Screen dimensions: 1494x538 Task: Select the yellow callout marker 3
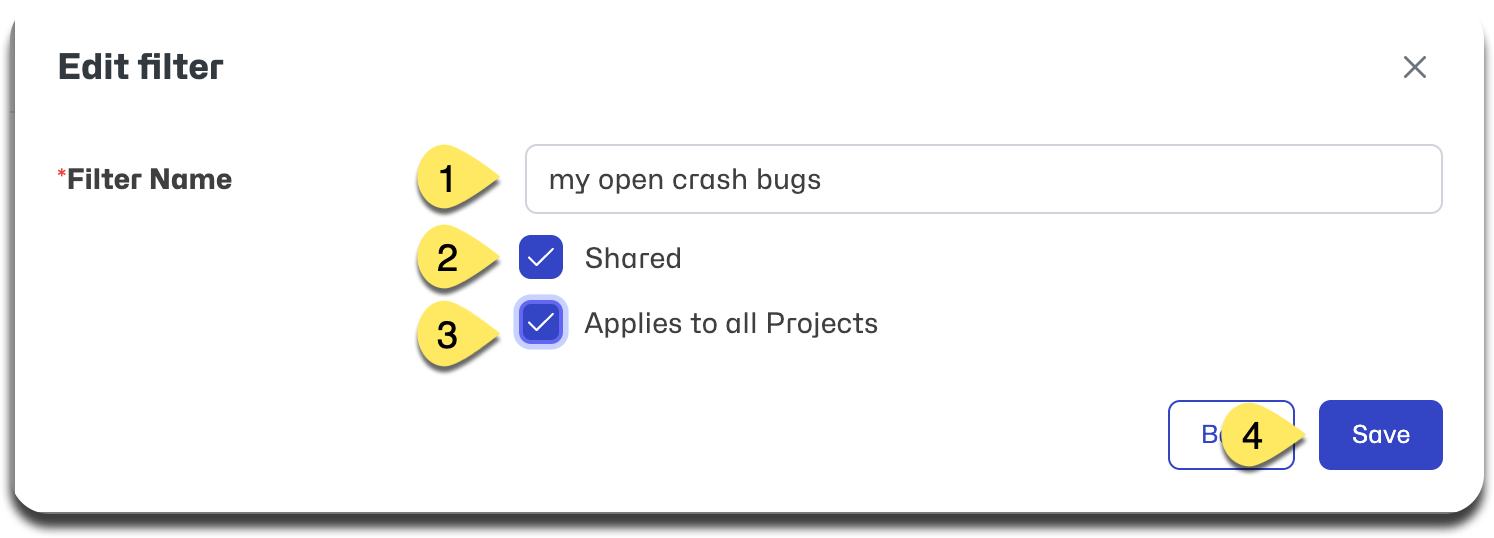tap(455, 334)
